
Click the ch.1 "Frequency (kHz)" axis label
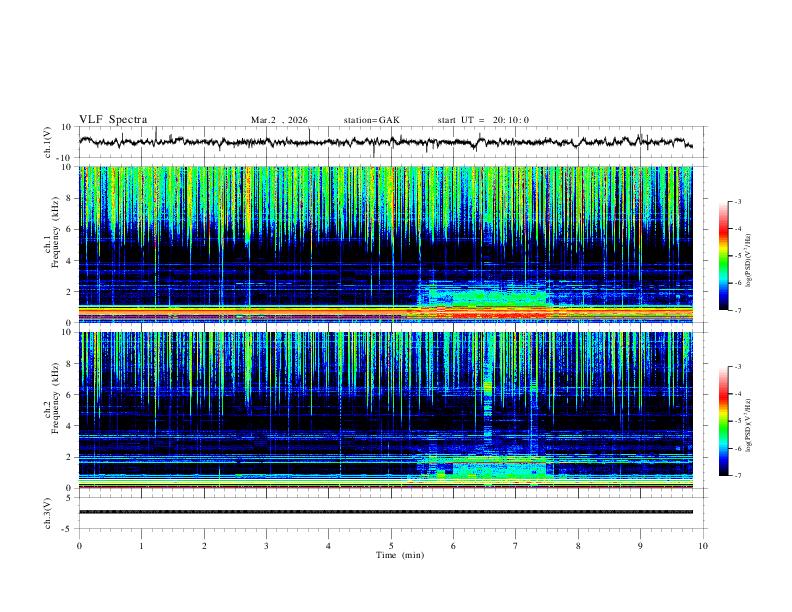(x=56, y=233)
